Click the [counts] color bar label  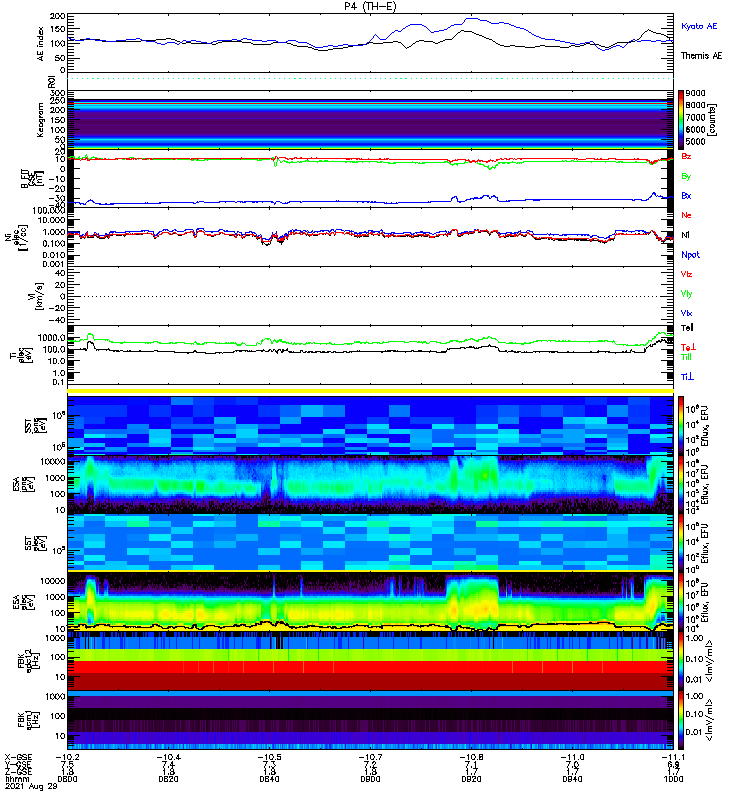[712, 120]
